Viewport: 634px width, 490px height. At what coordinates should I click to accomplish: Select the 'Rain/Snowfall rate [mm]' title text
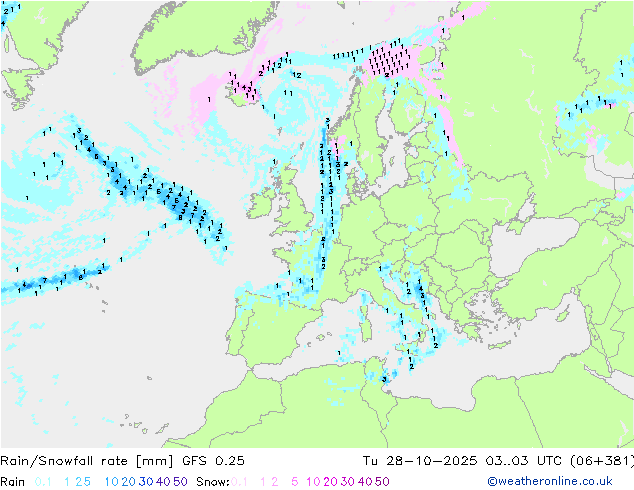87,461
